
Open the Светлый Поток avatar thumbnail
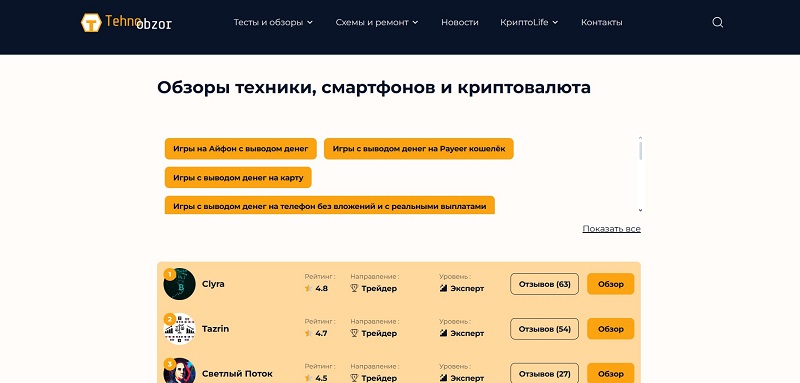(x=180, y=371)
